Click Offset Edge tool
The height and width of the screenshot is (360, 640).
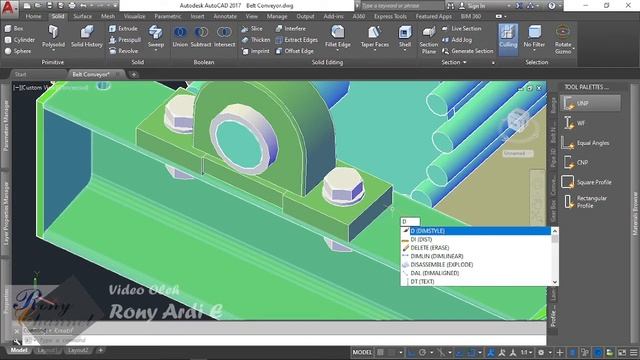click(295, 51)
